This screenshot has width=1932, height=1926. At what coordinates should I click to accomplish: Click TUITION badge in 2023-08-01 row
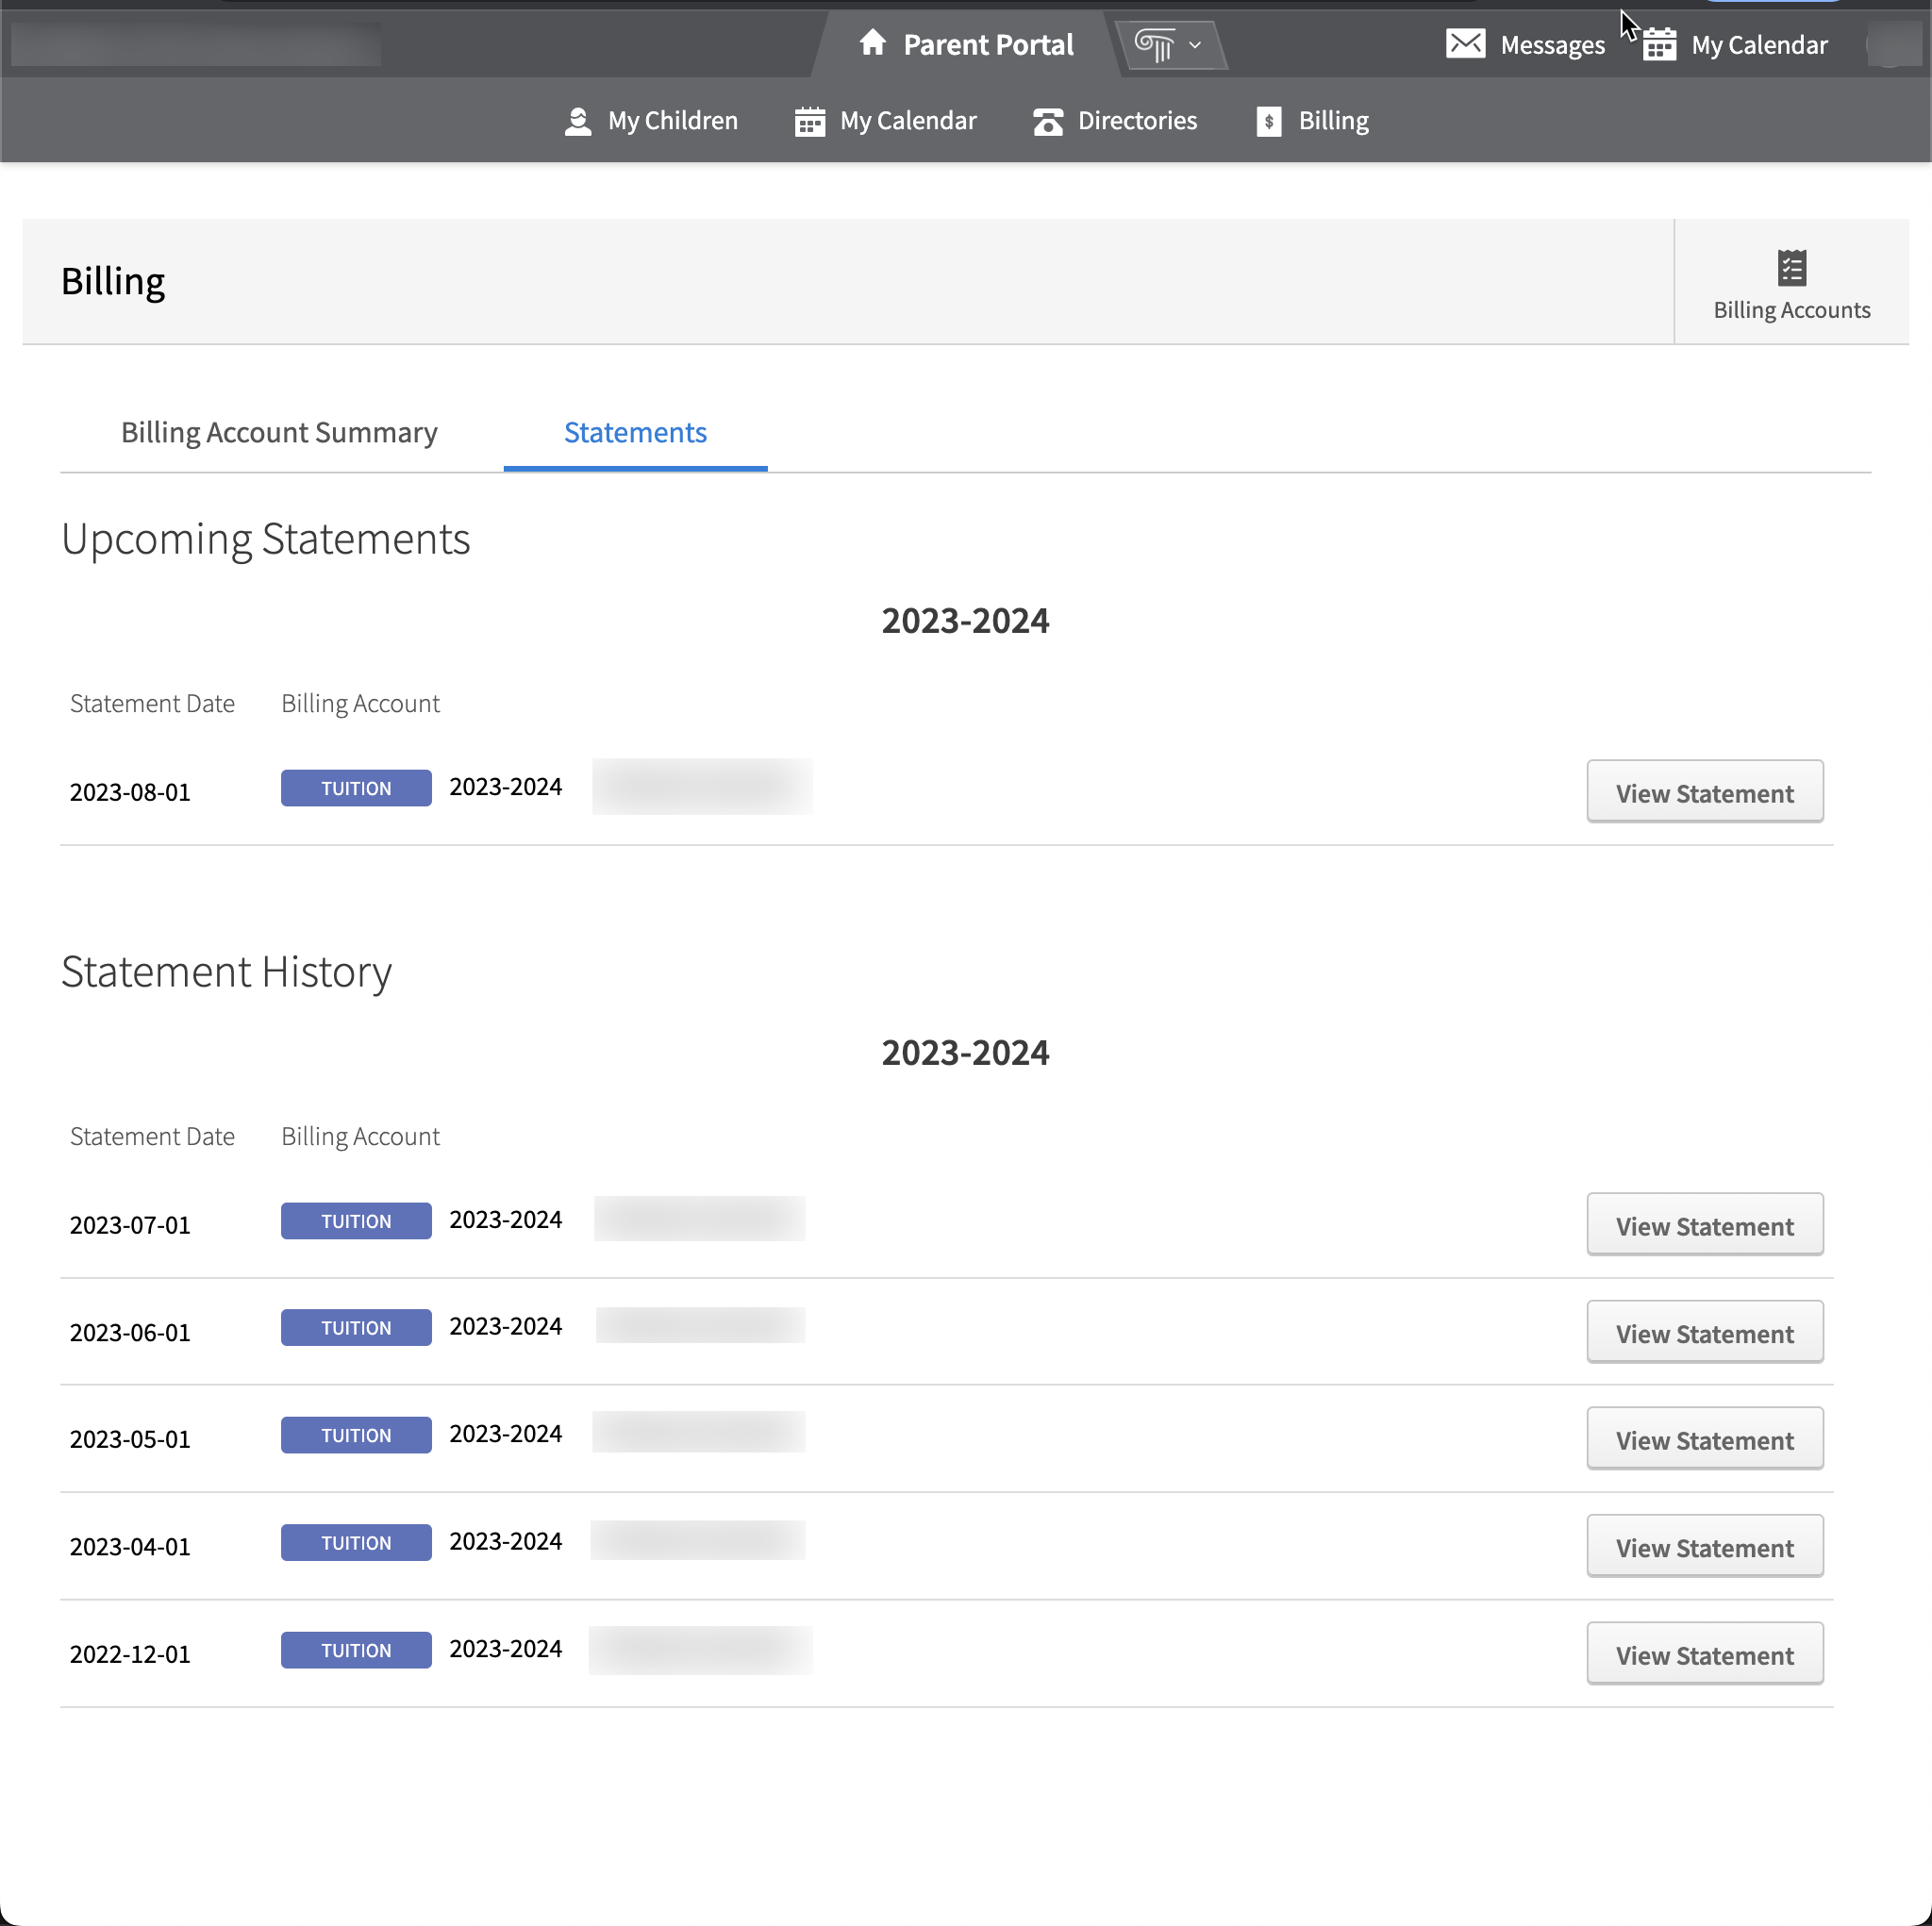356,788
